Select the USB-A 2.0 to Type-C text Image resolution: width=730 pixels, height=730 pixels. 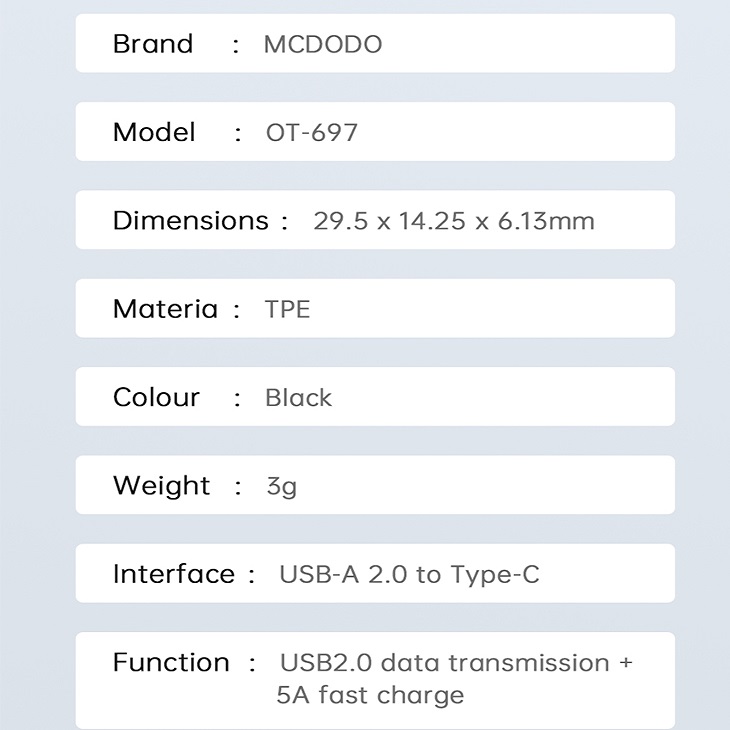point(409,574)
